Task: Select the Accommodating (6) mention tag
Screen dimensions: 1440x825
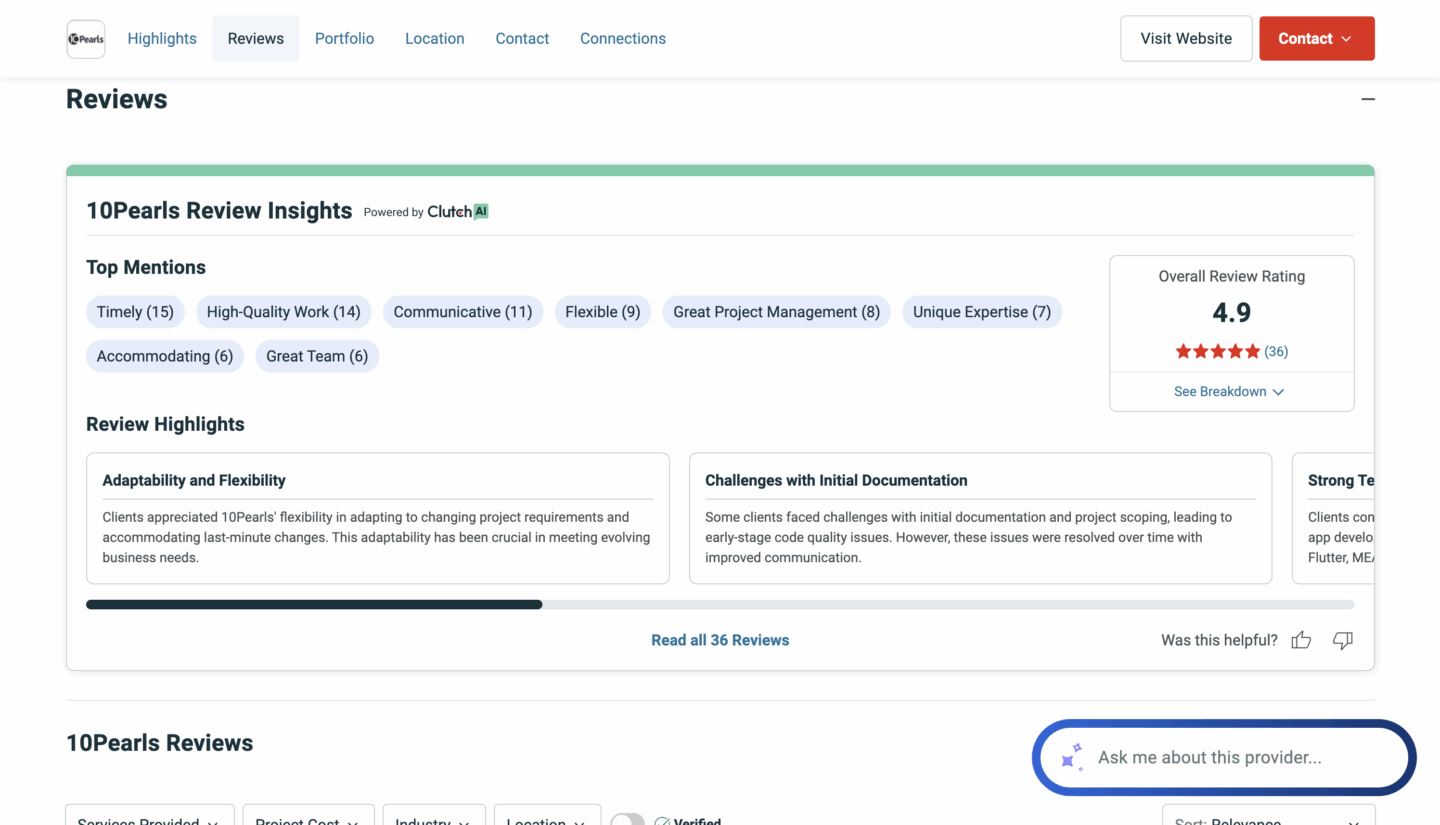Action: tap(165, 356)
